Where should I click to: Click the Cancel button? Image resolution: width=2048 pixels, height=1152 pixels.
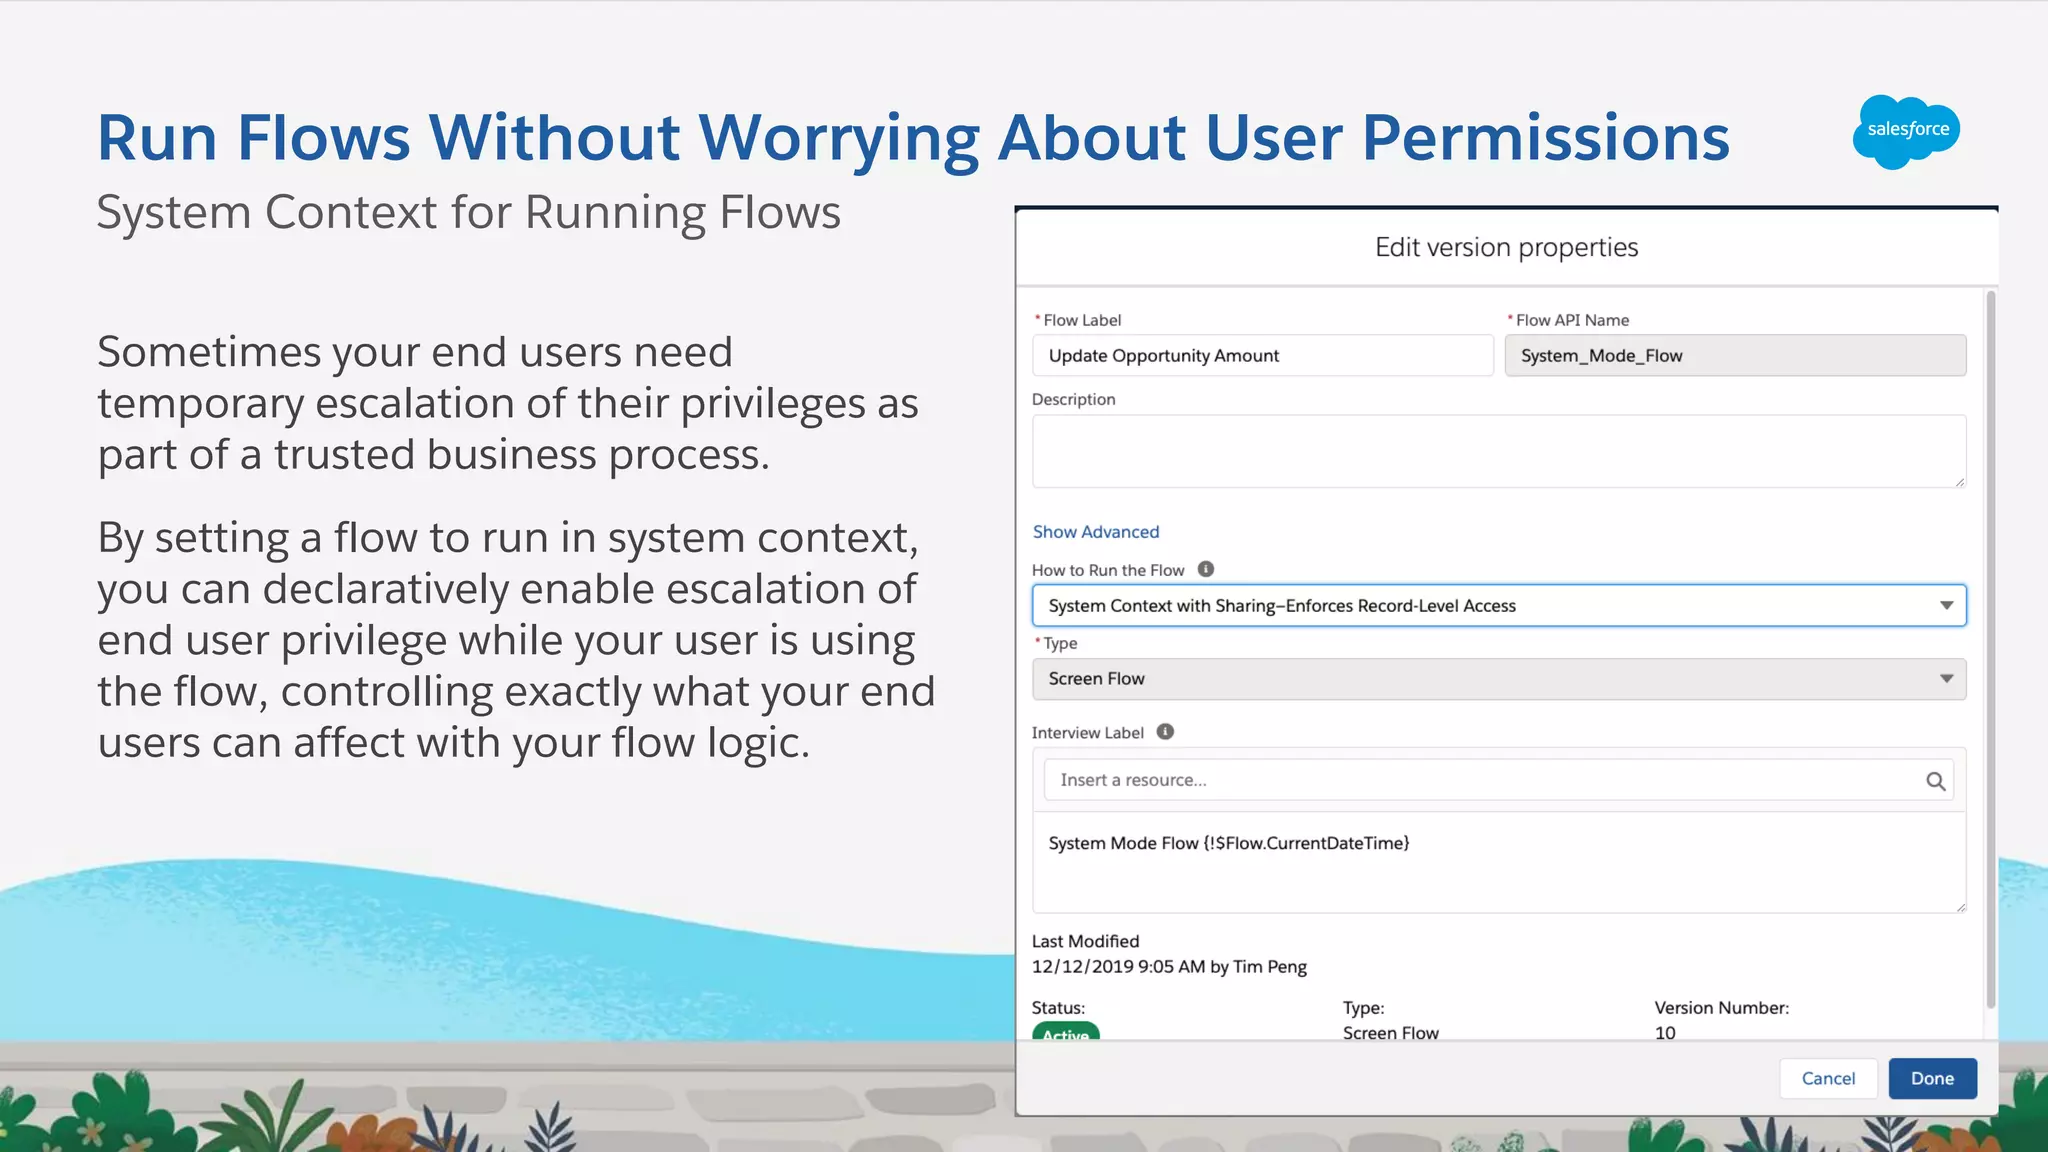point(1828,1078)
